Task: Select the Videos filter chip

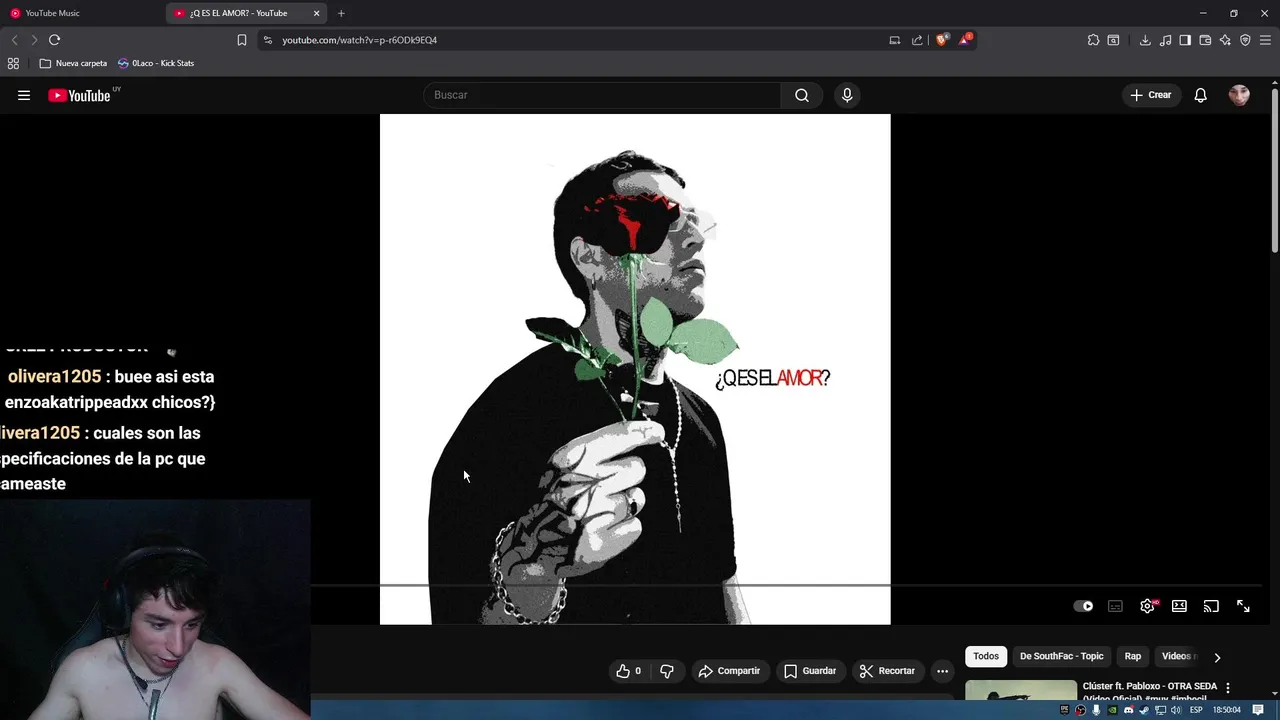Action: 1176,656
